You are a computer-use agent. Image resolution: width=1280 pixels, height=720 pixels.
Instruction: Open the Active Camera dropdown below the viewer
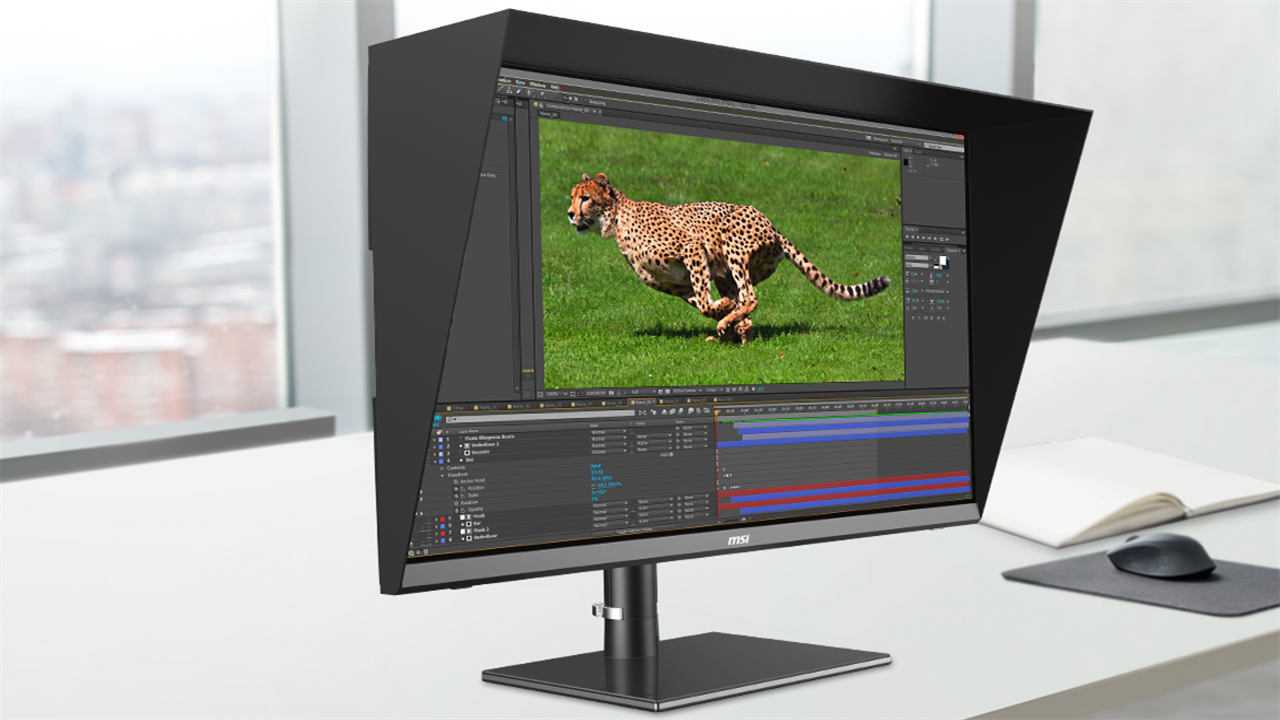(687, 390)
